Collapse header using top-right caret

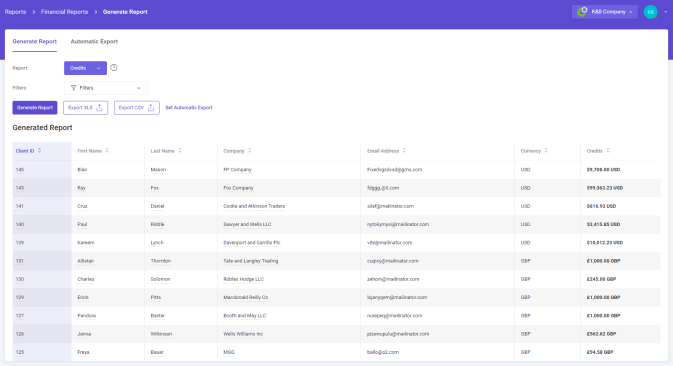[x=666, y=12]
